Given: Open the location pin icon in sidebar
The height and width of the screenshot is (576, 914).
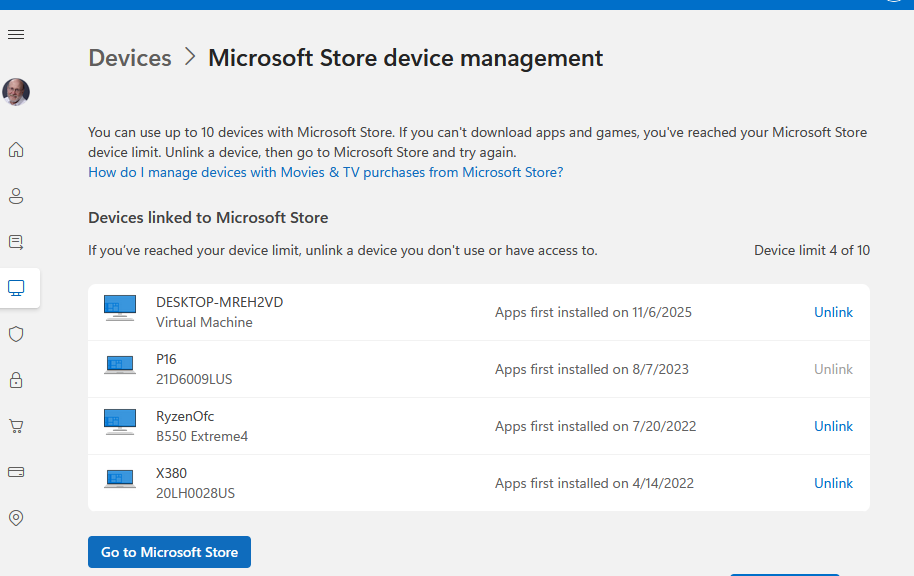Looking at the screenshot, I should pos(16,518).
